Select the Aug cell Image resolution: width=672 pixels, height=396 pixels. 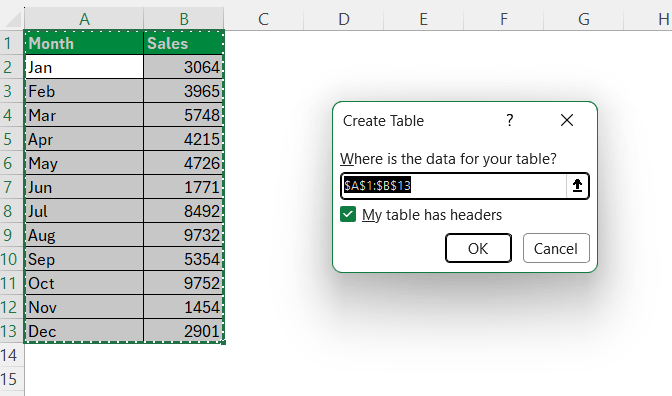pos(84,235)
